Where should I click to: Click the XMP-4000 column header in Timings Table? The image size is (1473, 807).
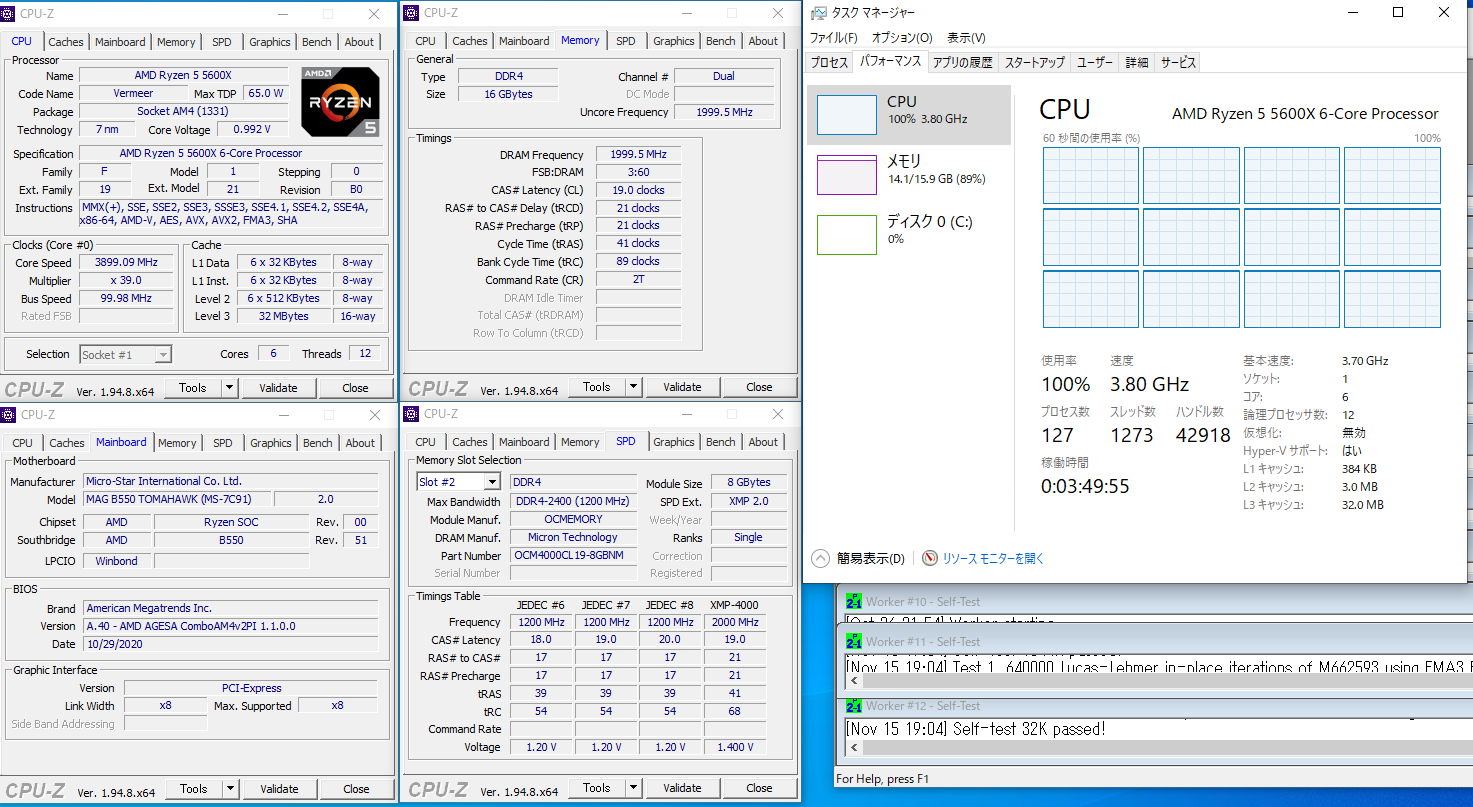click(x=735, y=605)
